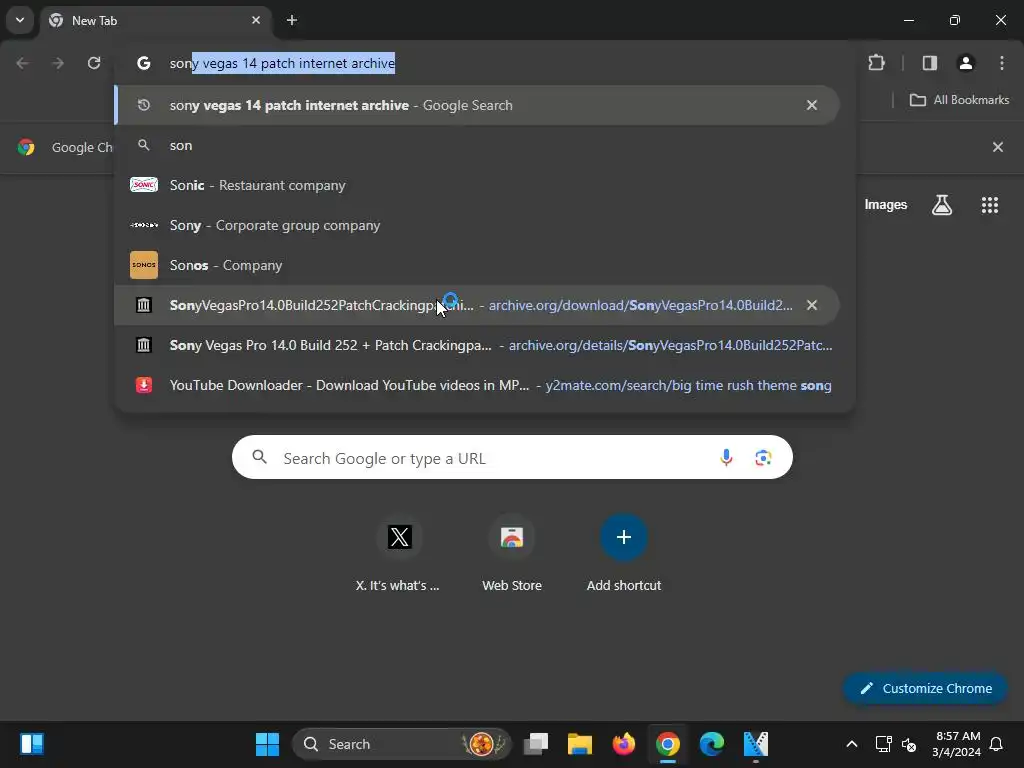
Task: Open the Extensions puzzle icon
Action: coord(876,63)
